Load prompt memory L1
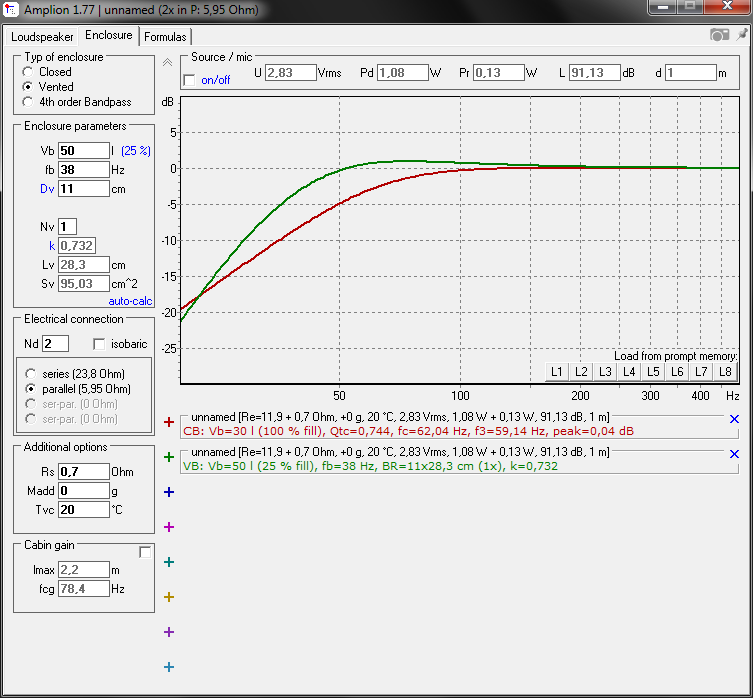 tap(557, 372)
